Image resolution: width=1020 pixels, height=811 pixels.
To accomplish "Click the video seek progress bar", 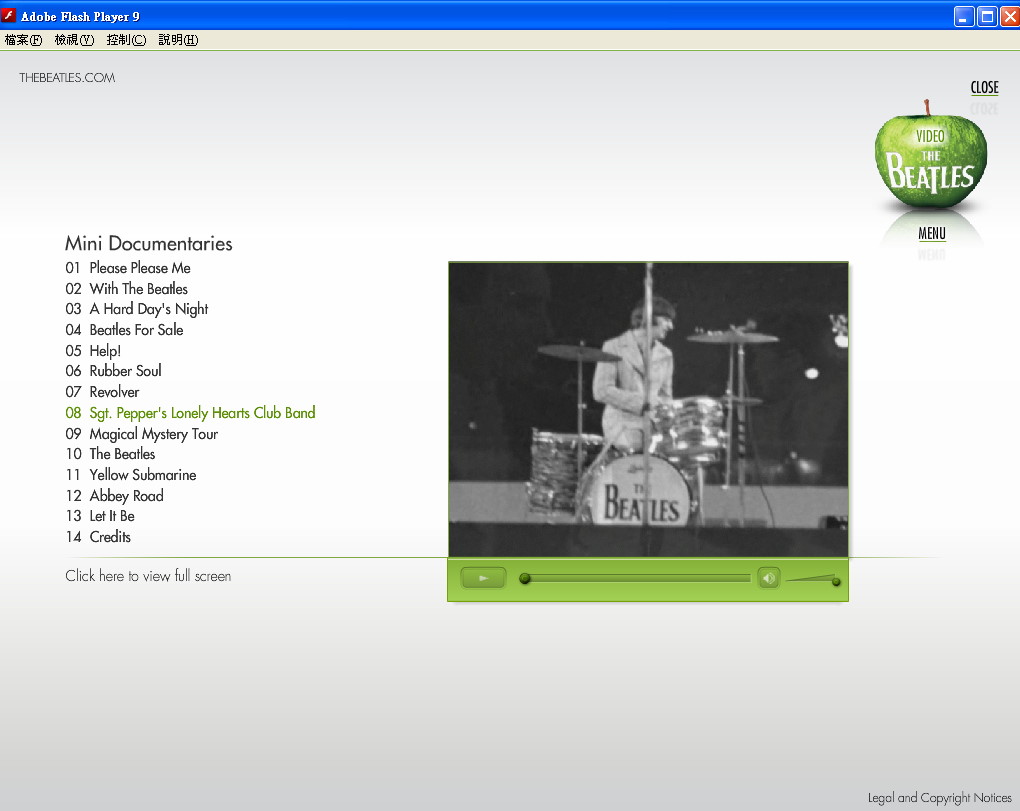I will coord(637,578).
